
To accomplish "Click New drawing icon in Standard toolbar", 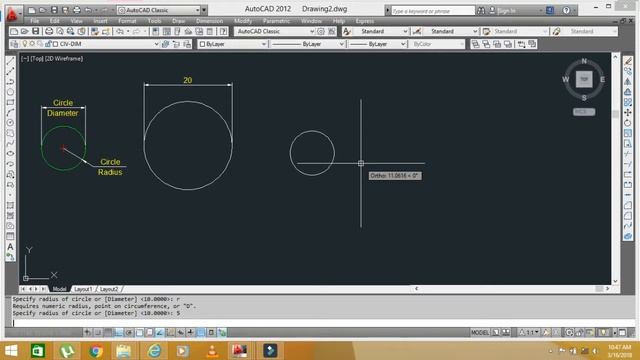I will 14,31.
